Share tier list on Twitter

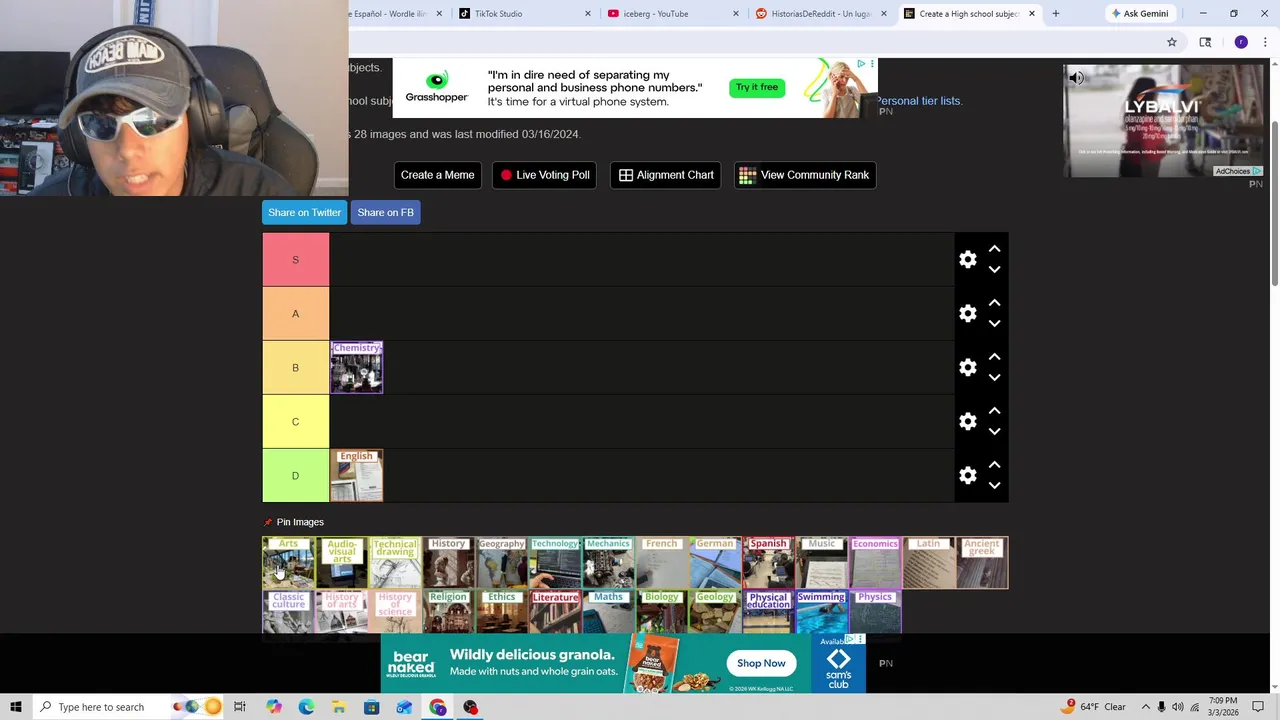point(304,212)
